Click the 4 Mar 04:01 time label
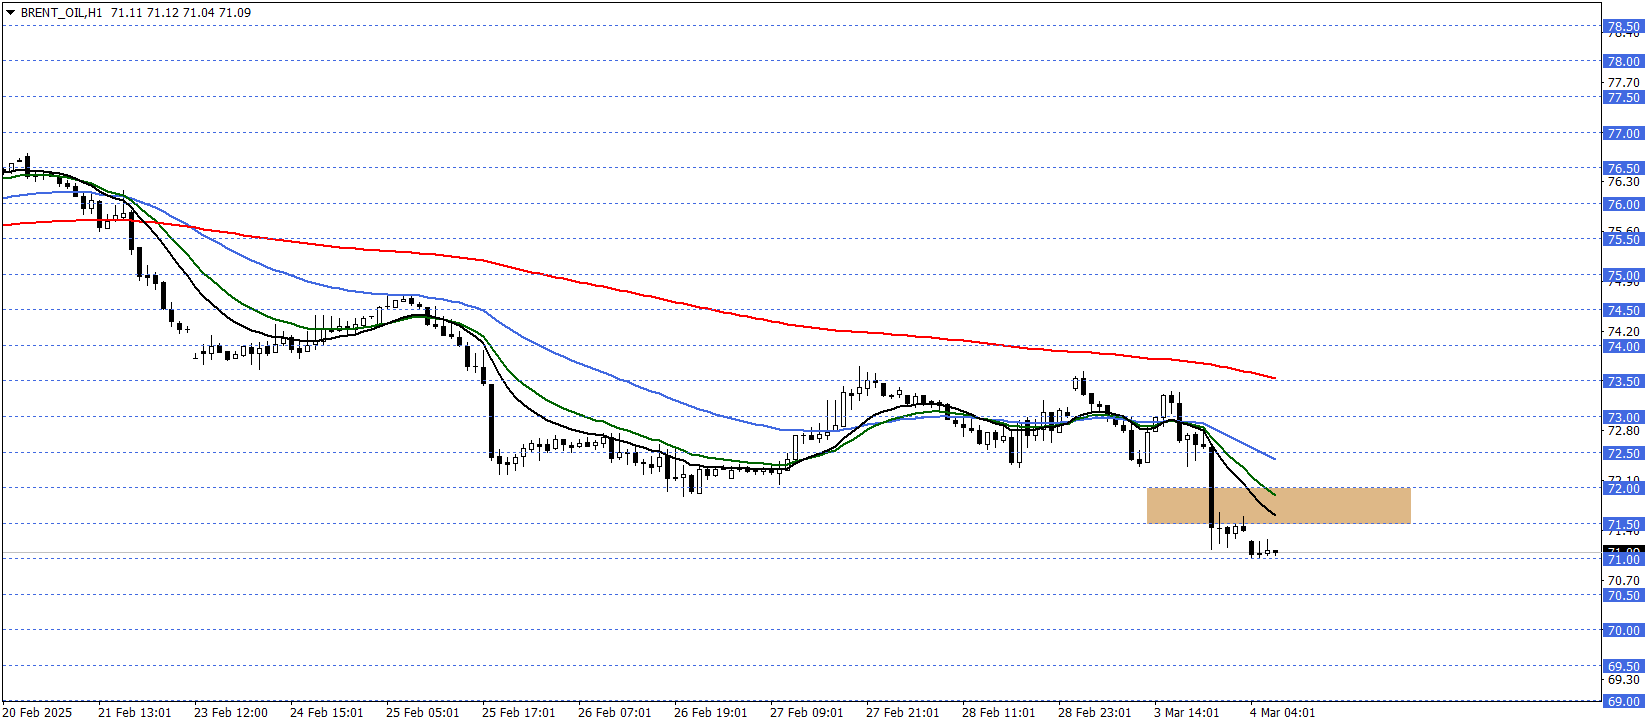The image size is (1651, 725). pyautogui.click(x=1283, y=713)
